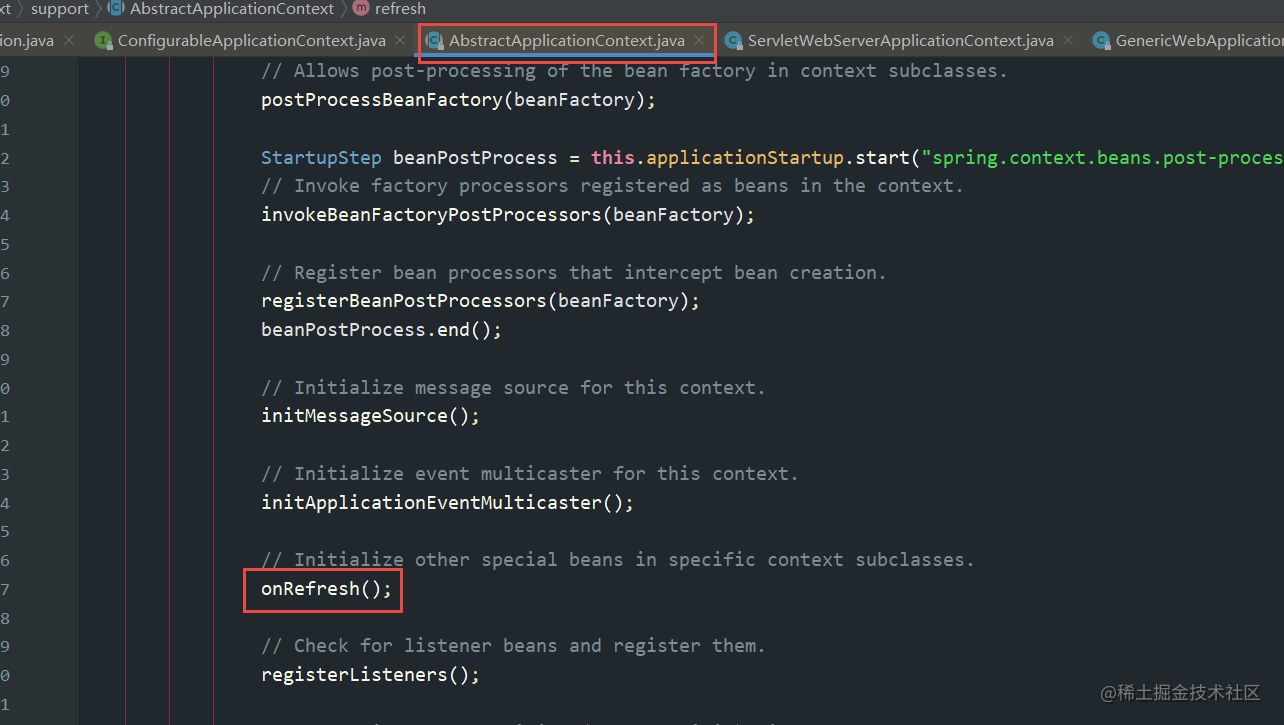Click comment 'Register bean processors that intercept'
The width and height of the screenshot is (1284, 725).
pyautogui.click(x=574, y=272)
